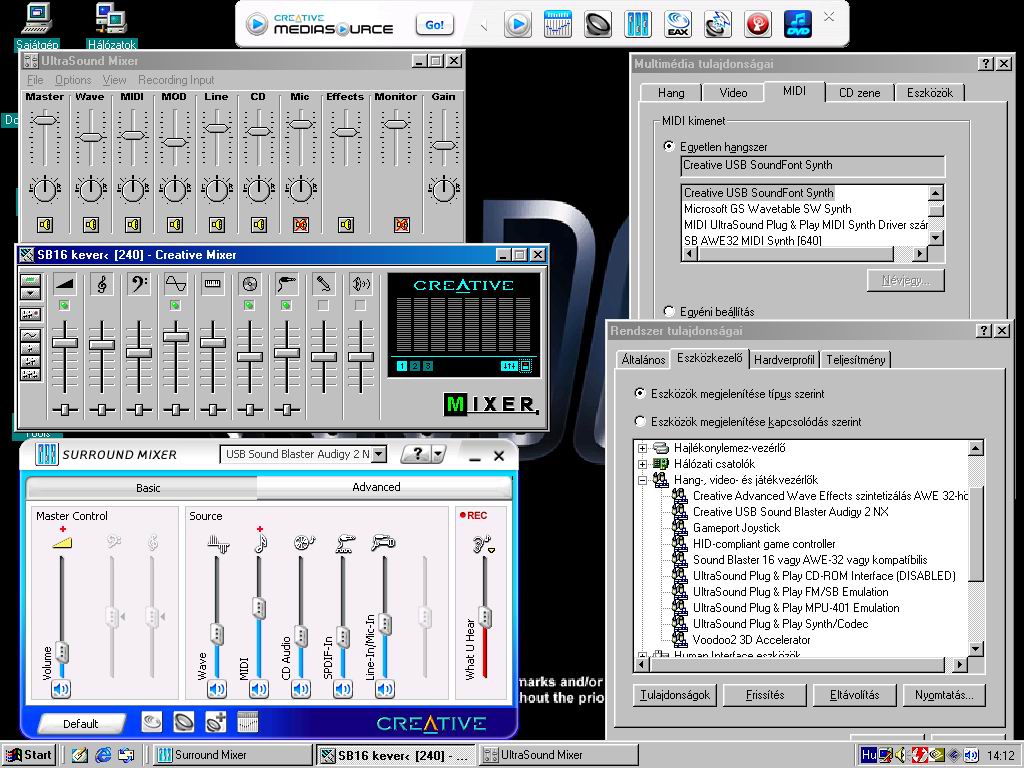Toggle green checkbox under master volume in Creative Mixer

(64, 305)
